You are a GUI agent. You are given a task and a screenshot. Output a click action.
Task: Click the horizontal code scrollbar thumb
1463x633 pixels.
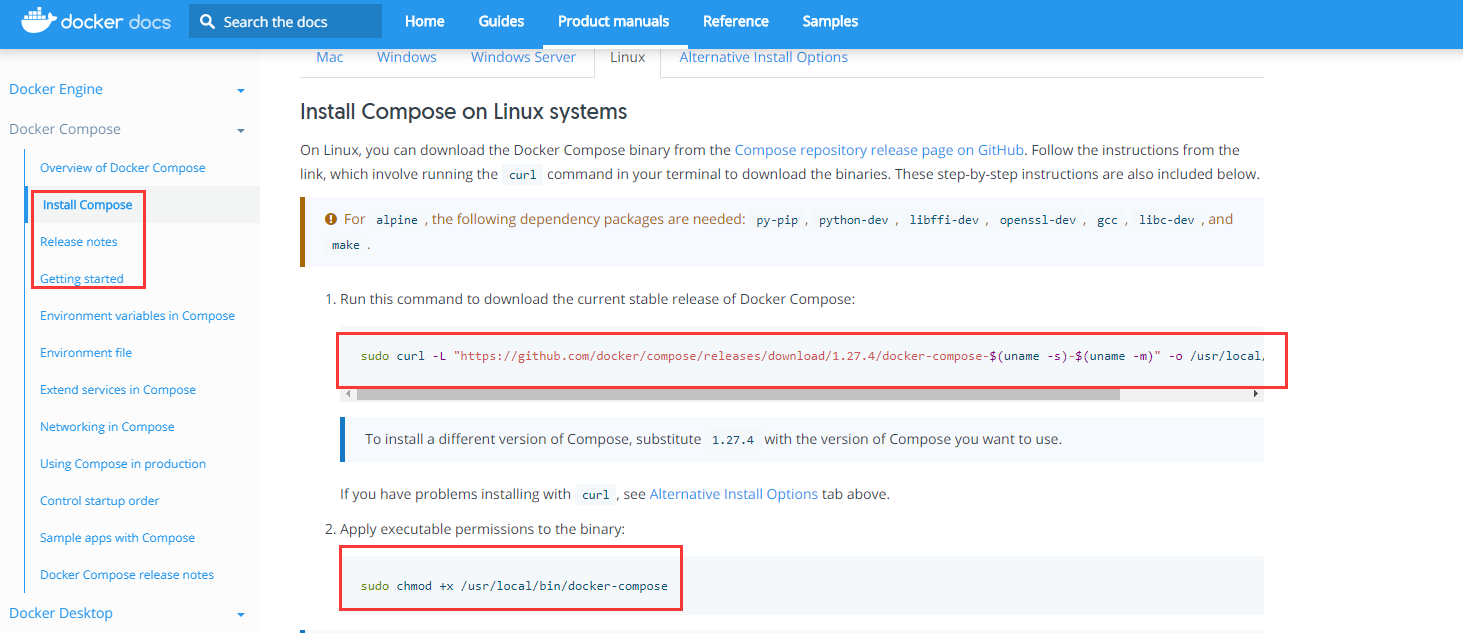[x=738, y=394]
